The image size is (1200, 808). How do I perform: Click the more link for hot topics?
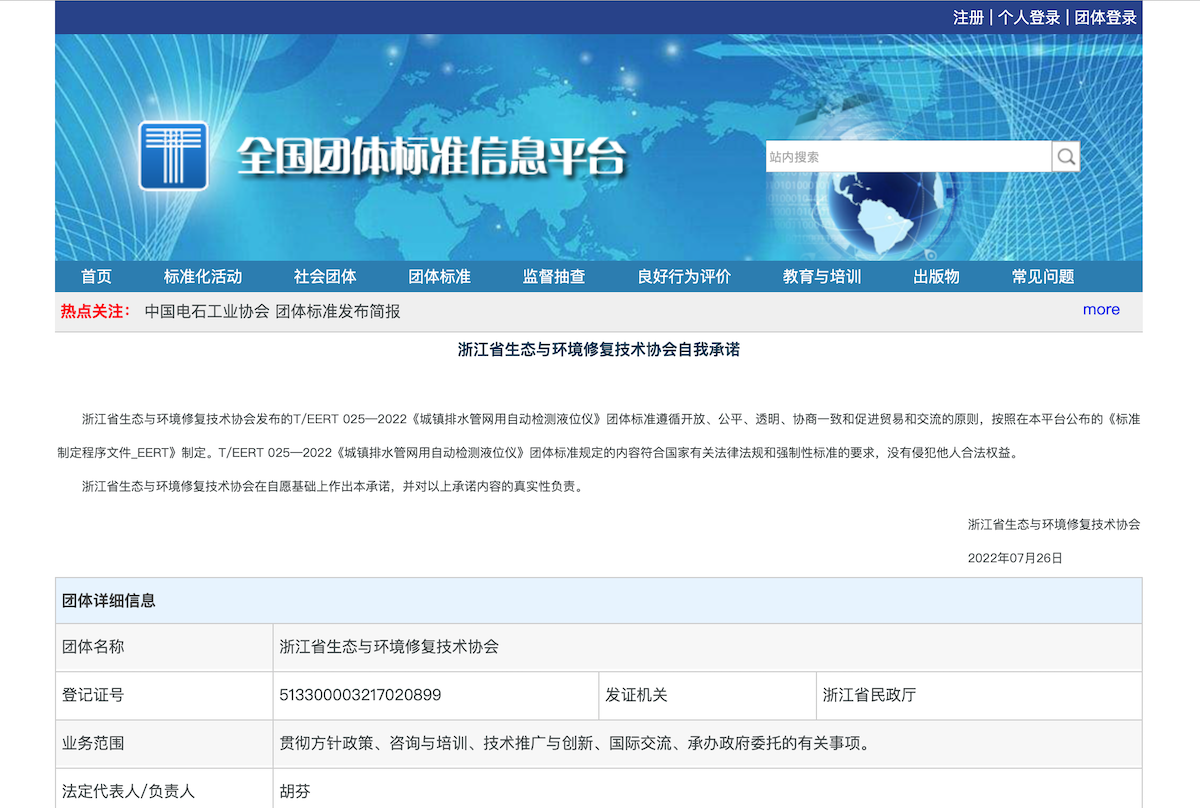click(x=1101, y=310)
